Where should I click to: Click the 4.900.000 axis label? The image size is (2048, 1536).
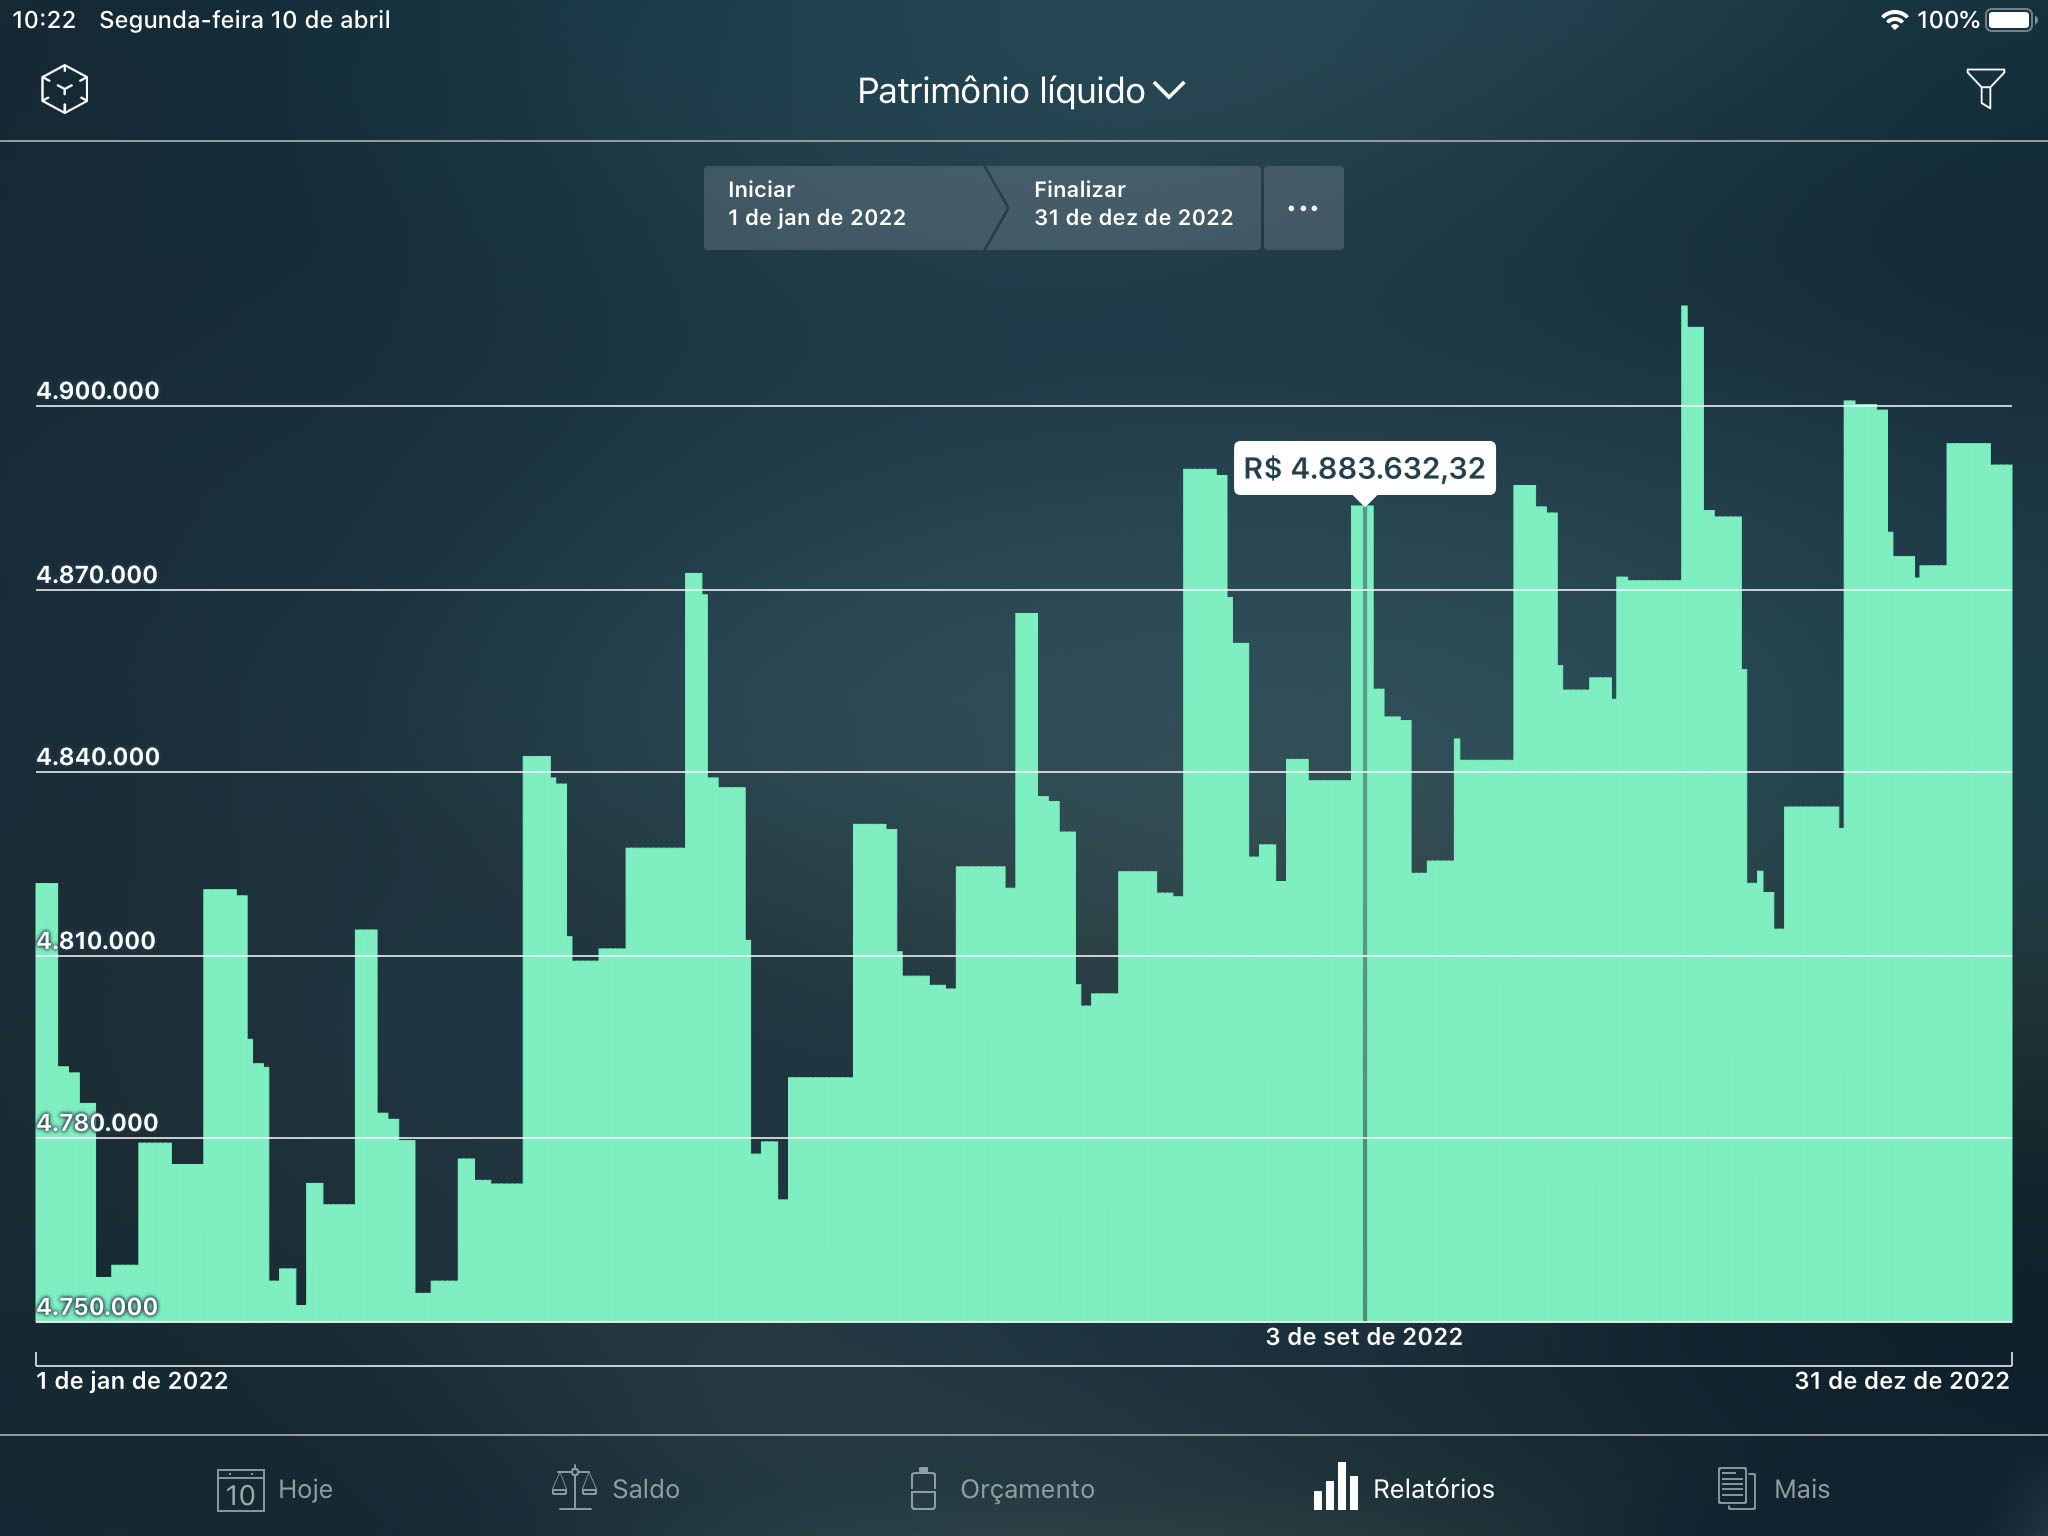point(98,391)
